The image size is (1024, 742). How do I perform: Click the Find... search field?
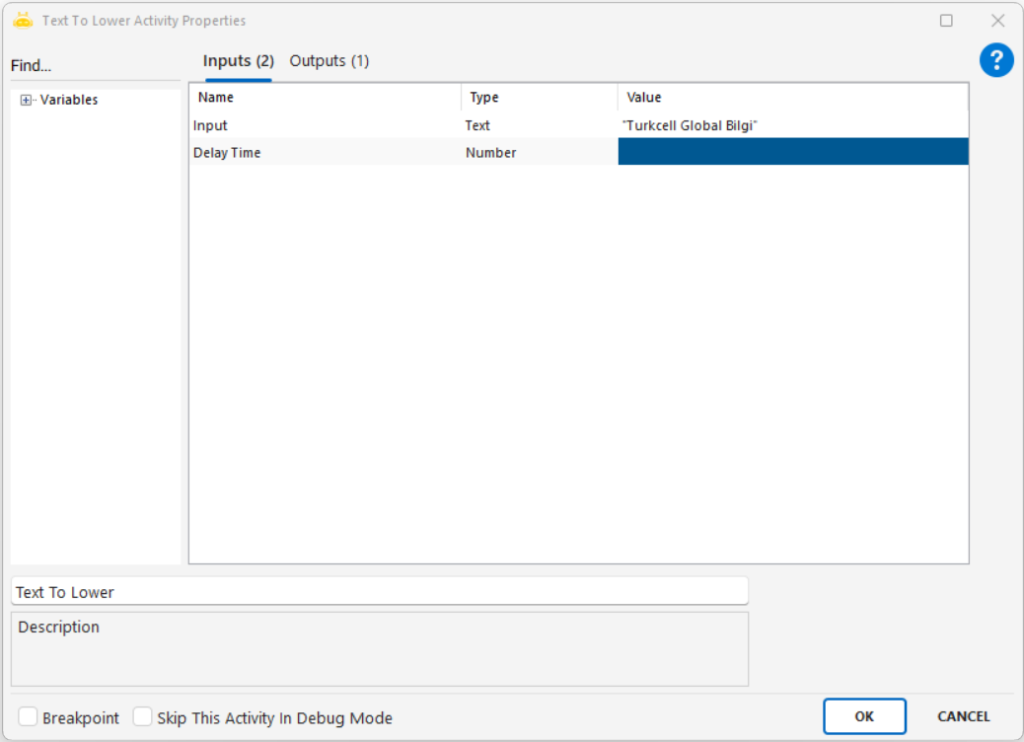[x=95, y=66]
